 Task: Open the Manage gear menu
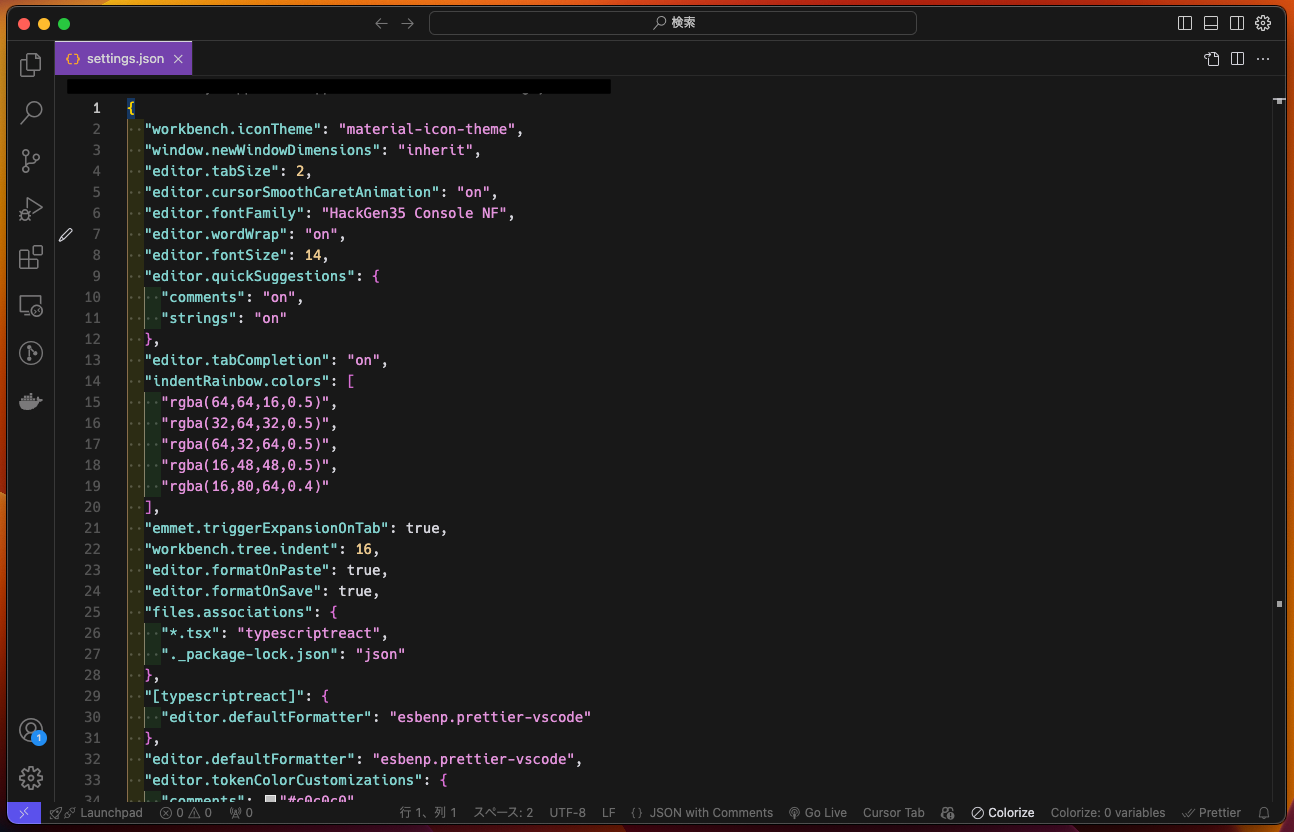click(31, 777)
